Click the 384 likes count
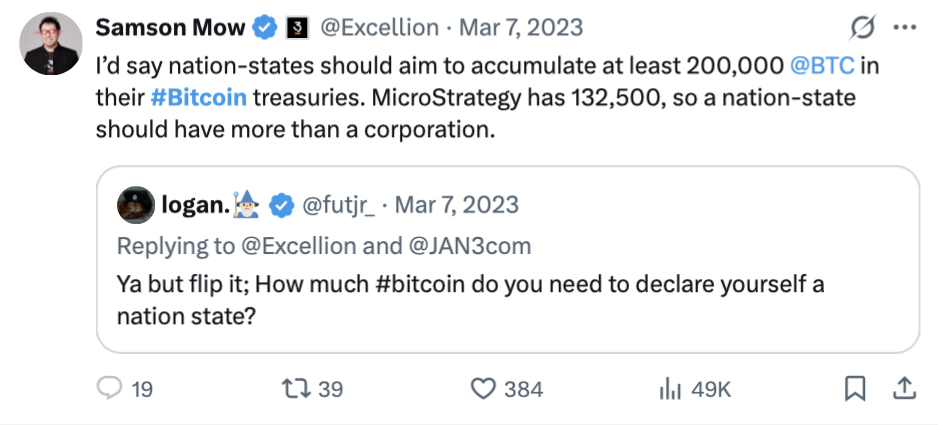 click(523, 389)
